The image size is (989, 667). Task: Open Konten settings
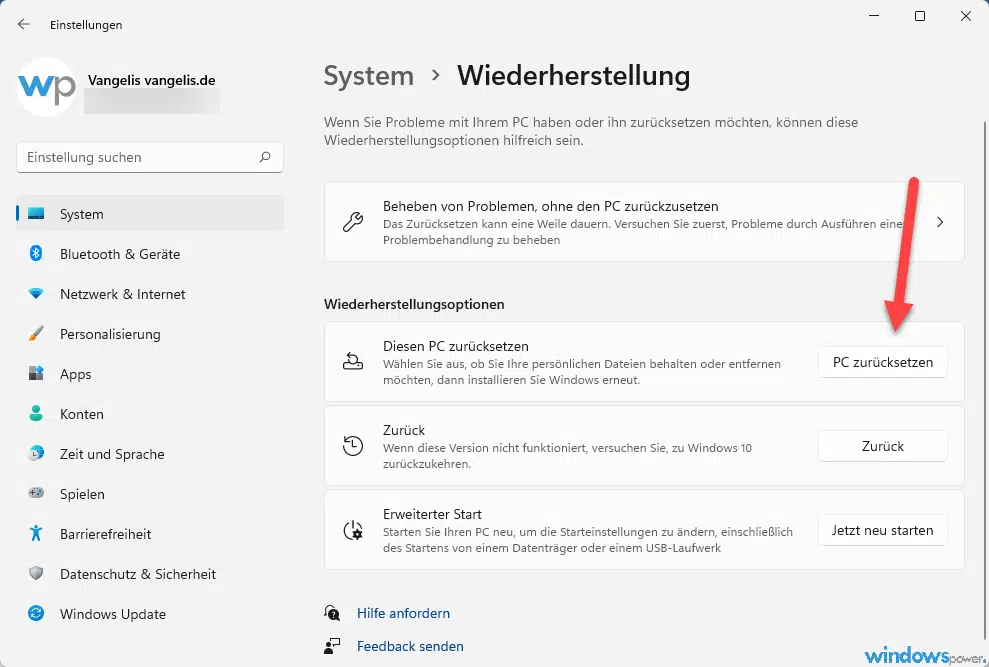click(82, 414)
